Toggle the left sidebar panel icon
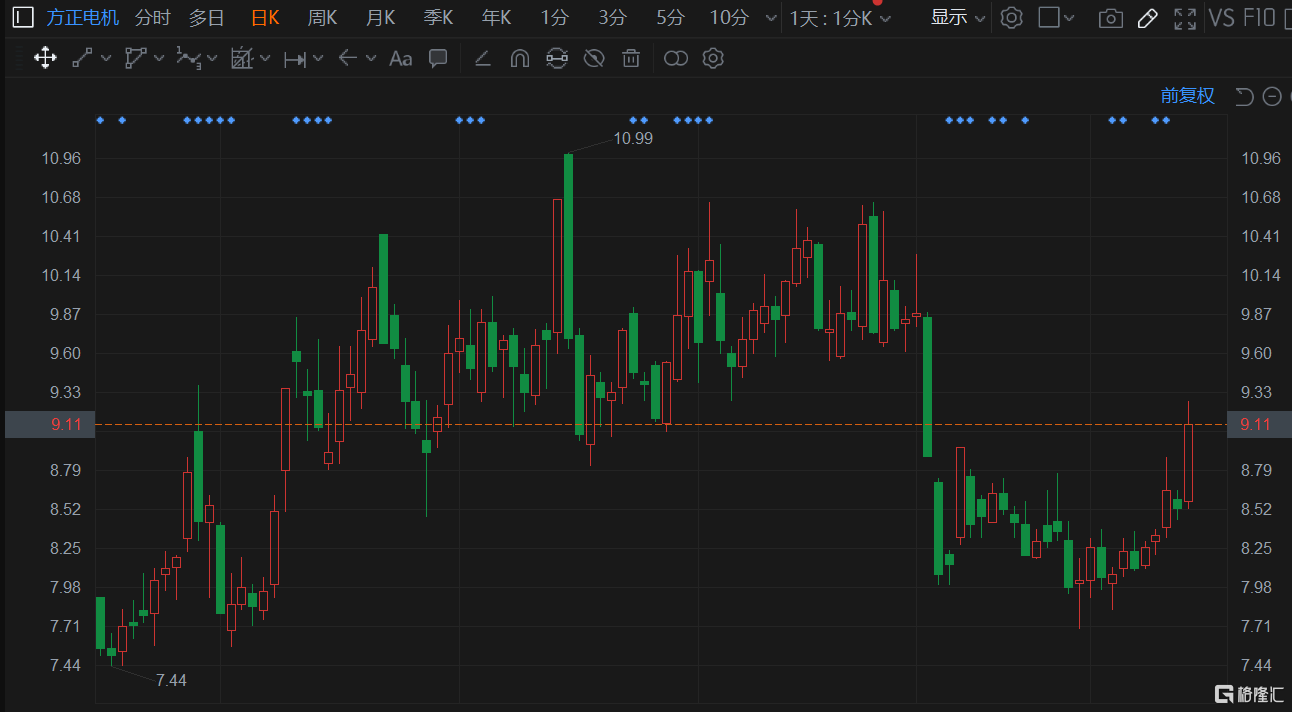1292x712 pixels. click(22, 17)
